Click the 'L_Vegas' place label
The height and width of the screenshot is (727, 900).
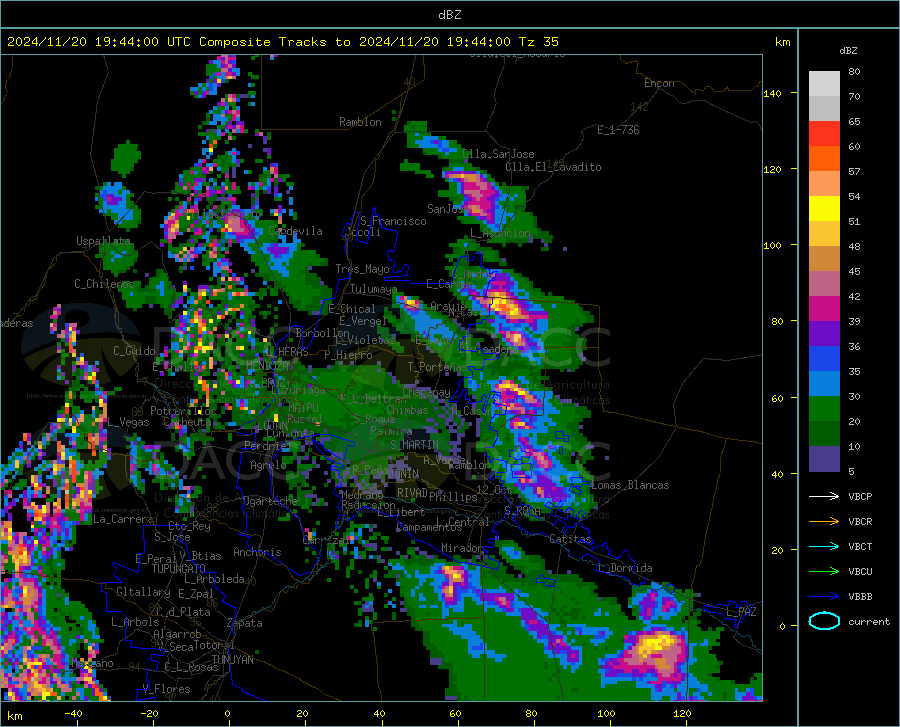pos(128,422)
